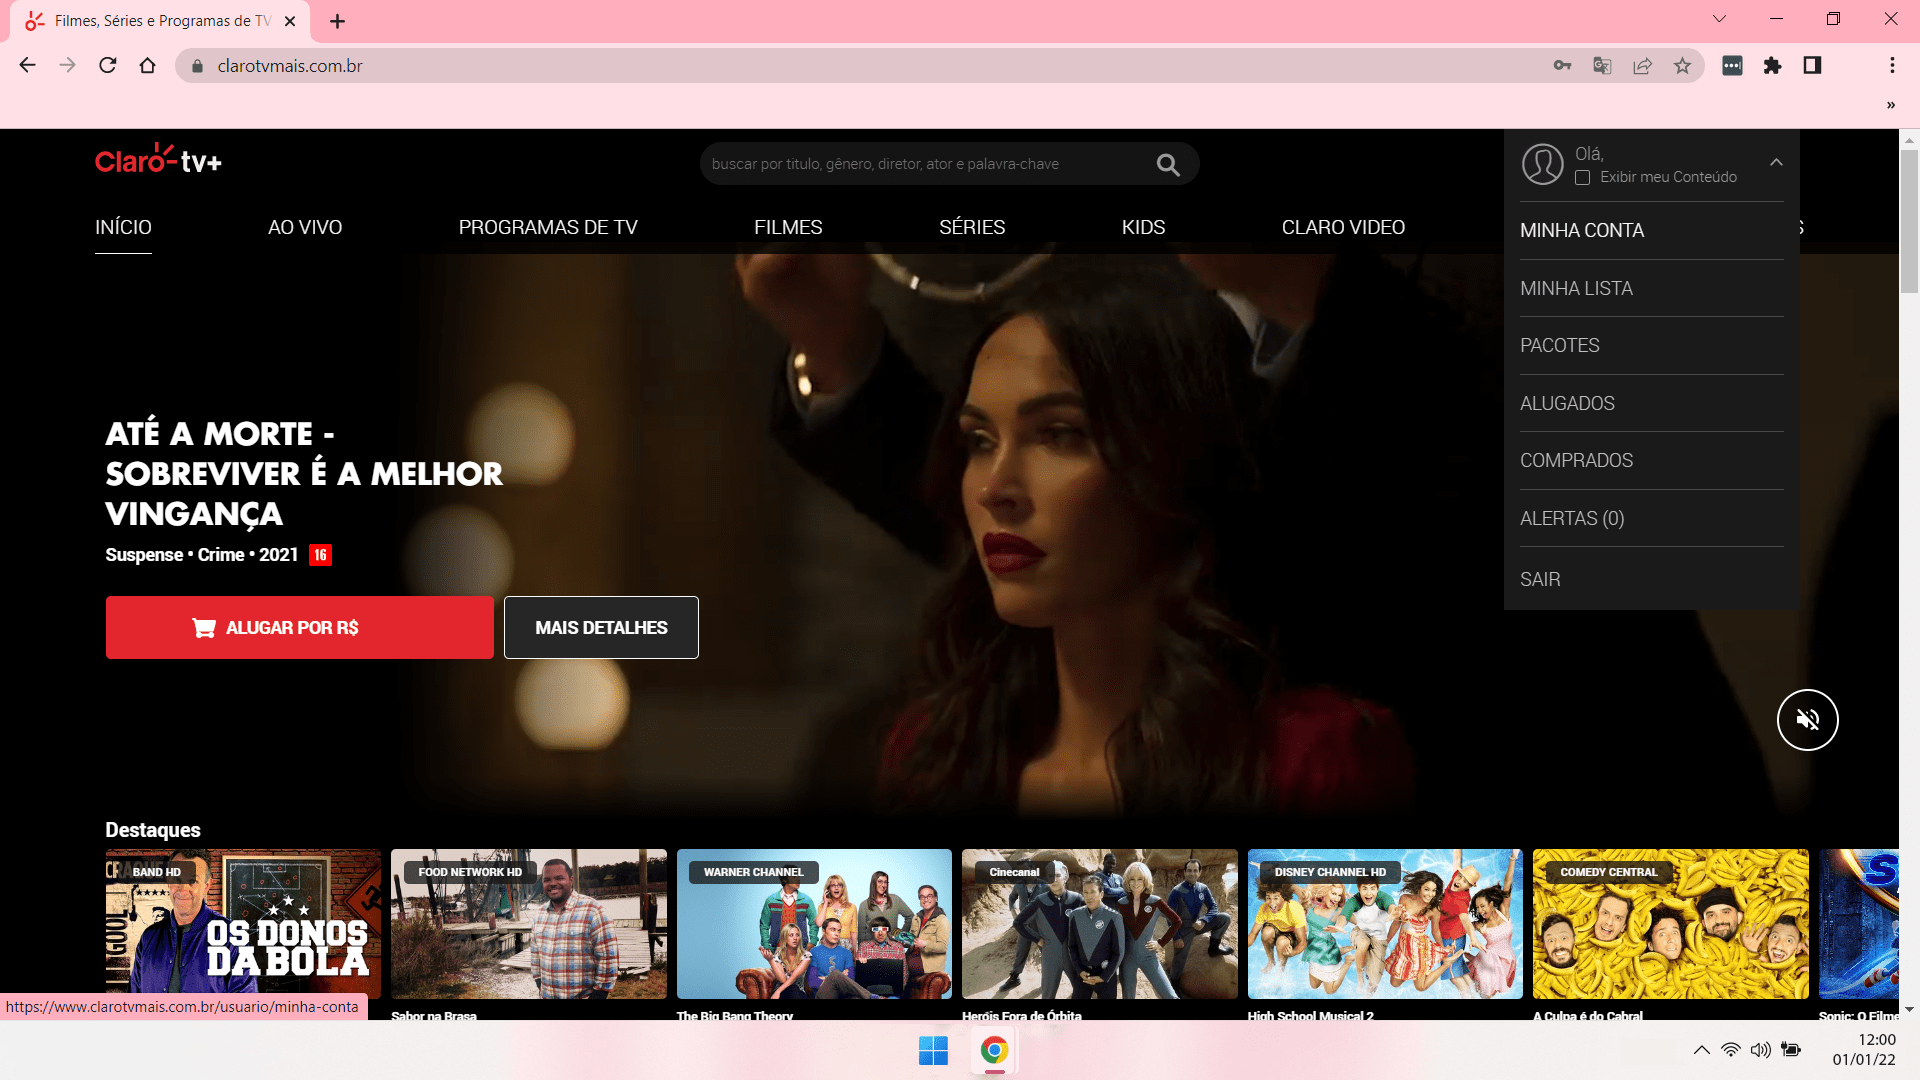Click the Chrome taskbar icon
The image size is (1920, 1080).
tap(994, 1051)
